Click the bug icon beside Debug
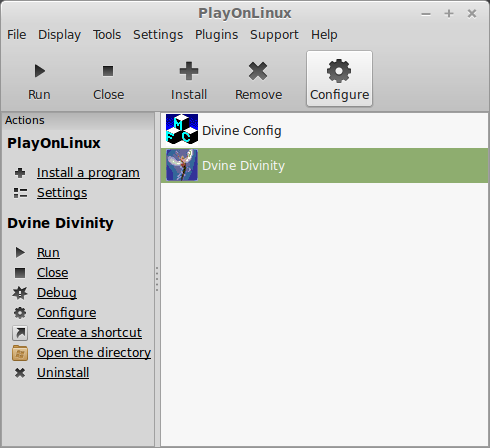The height and width of the screenshot is (448, 490). pyautogui.click(x=20, y=293)
